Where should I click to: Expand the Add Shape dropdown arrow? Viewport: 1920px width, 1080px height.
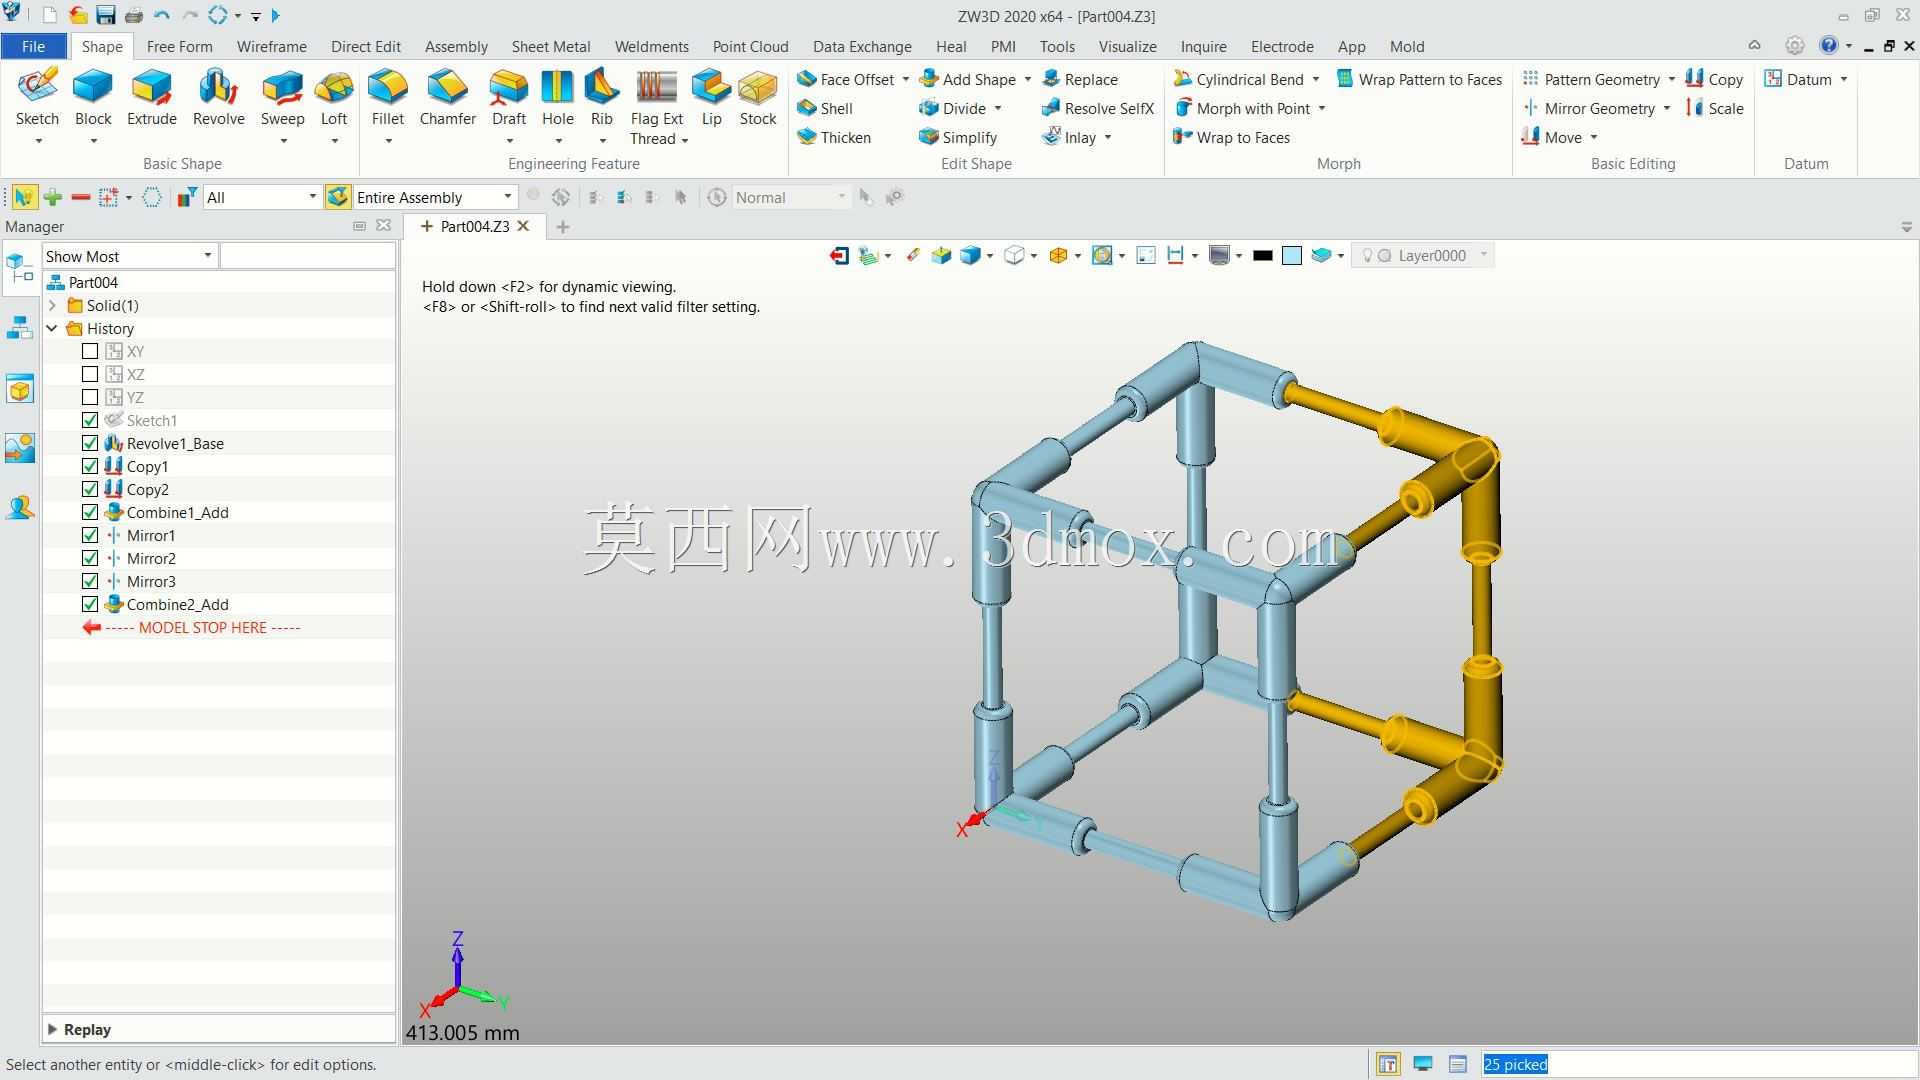1027,79
